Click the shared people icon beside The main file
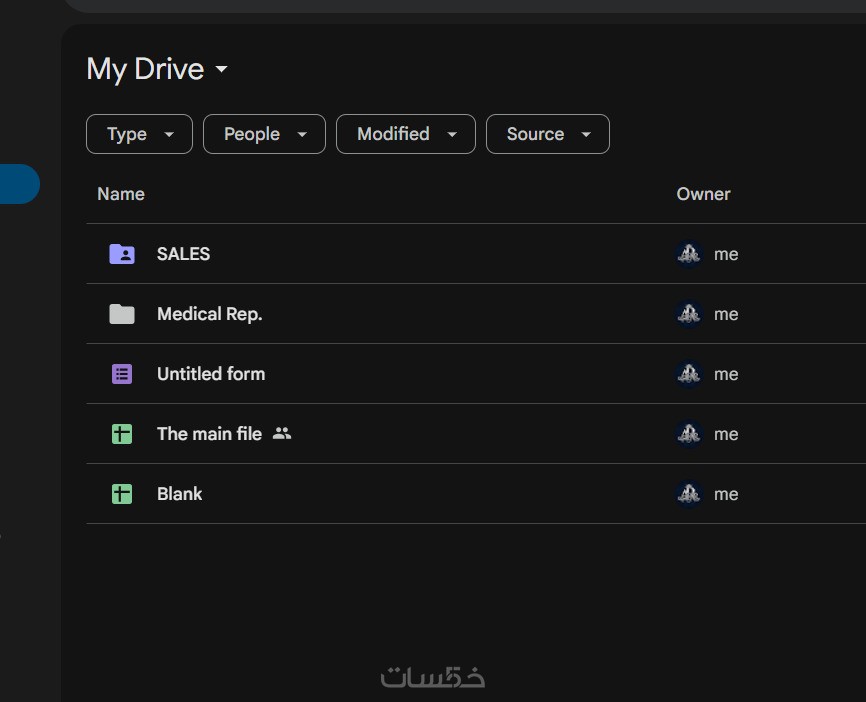Image resolution: width=866 pixels, height=702 pixels. coord(282,433)
